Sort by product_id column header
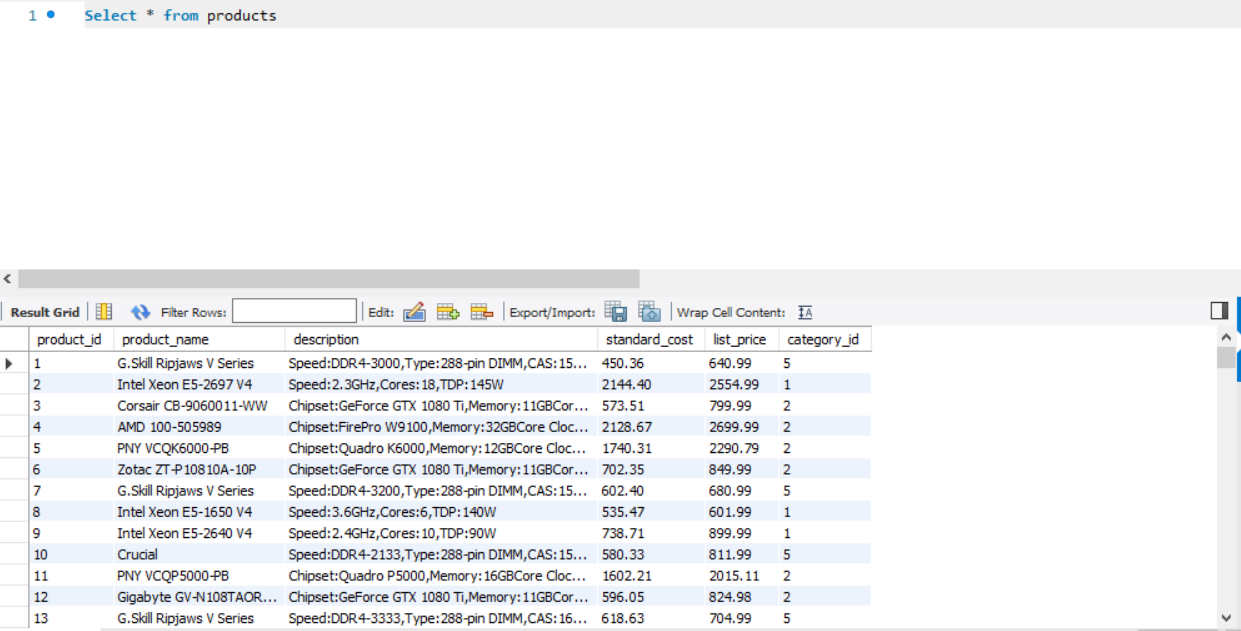Image resolution: width=1241 pixels, height=631 pixels. point(72,340)
